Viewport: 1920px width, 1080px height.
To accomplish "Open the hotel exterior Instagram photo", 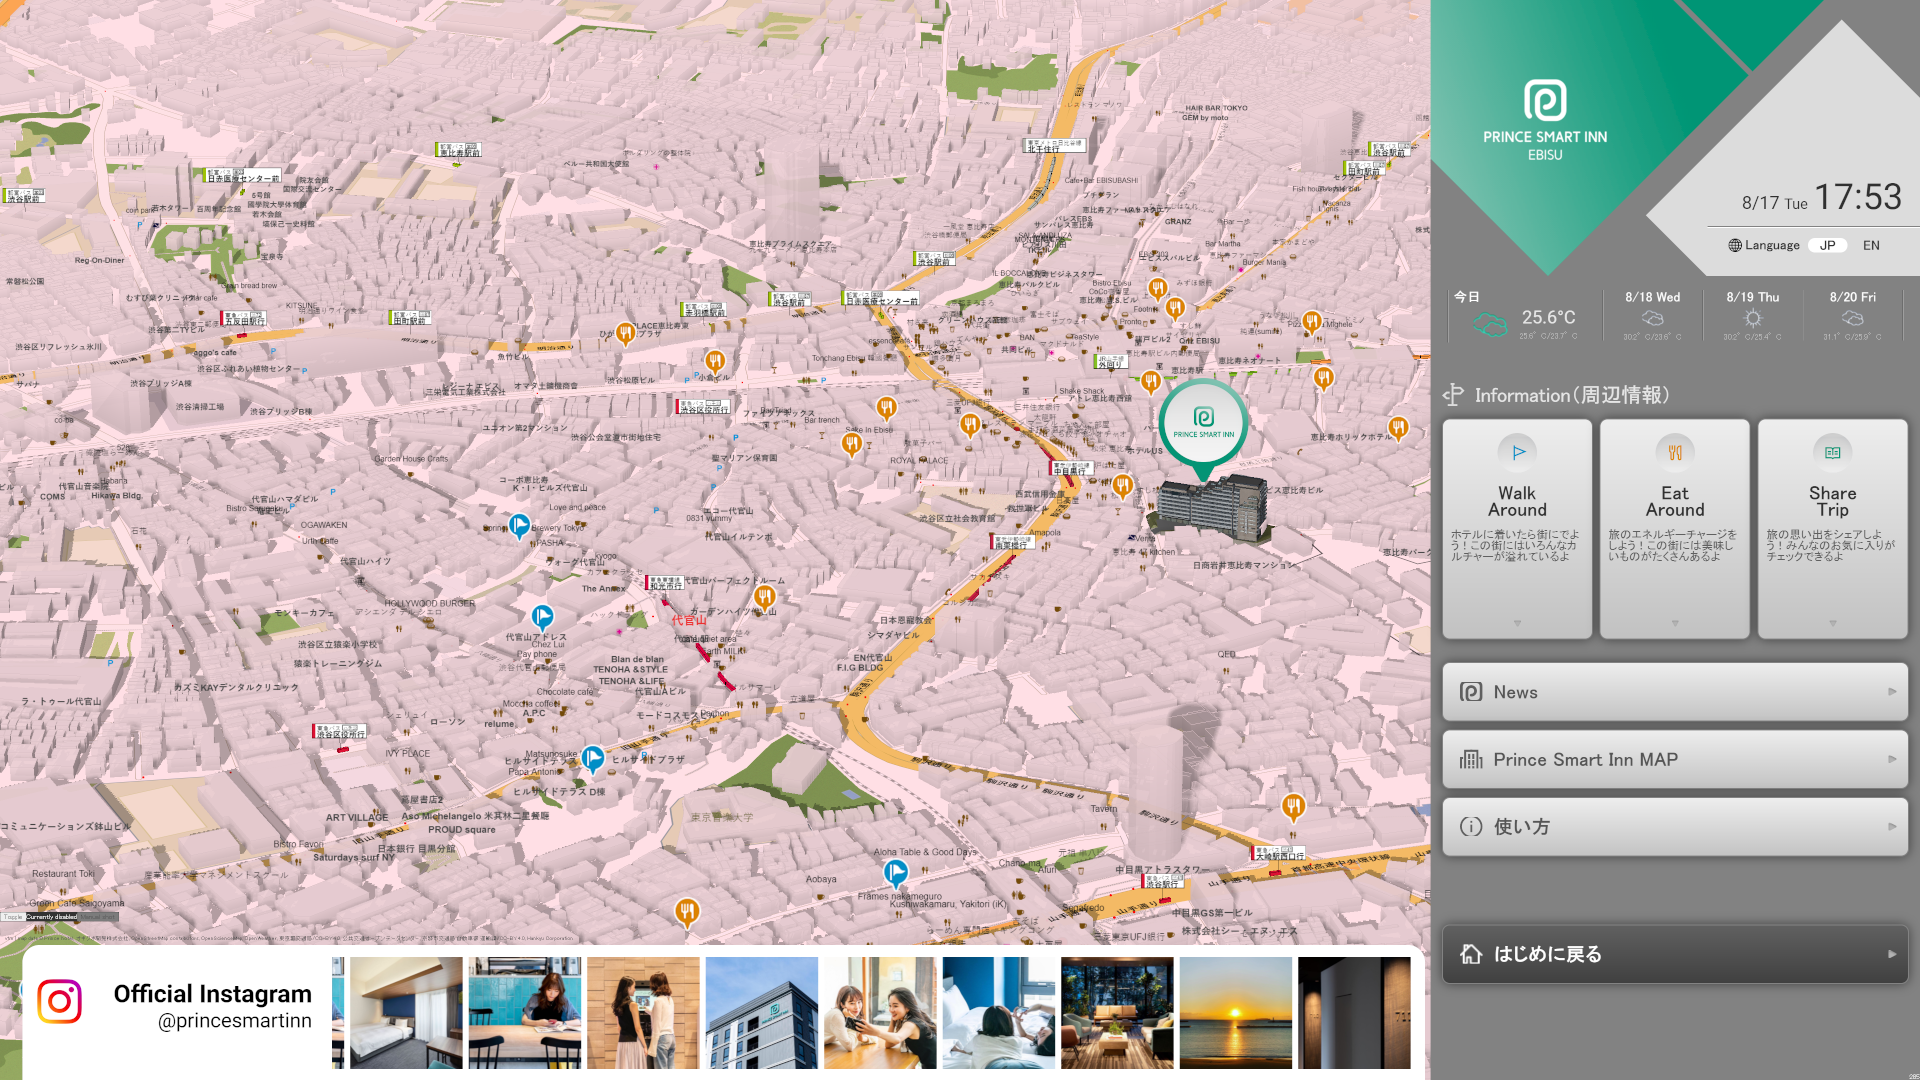I will (x=761, y=1013).
